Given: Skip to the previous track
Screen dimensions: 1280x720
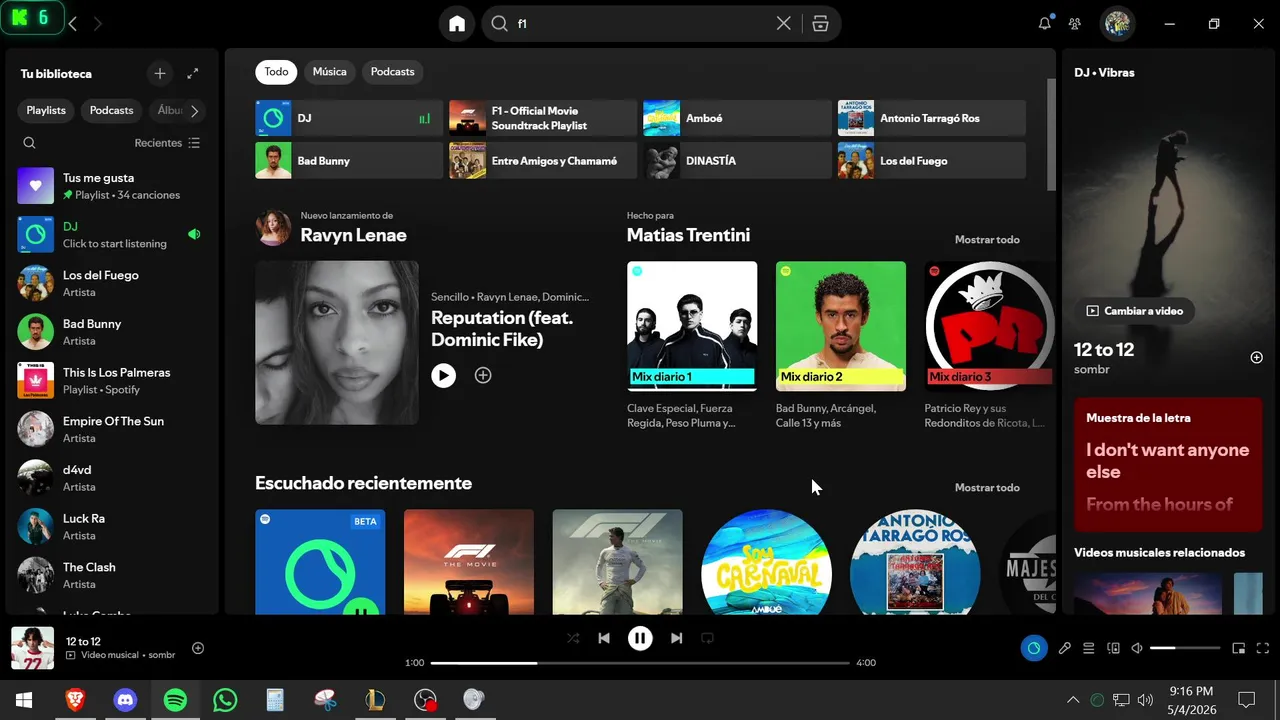Looking at the screenshot, I should coord(604,638).
